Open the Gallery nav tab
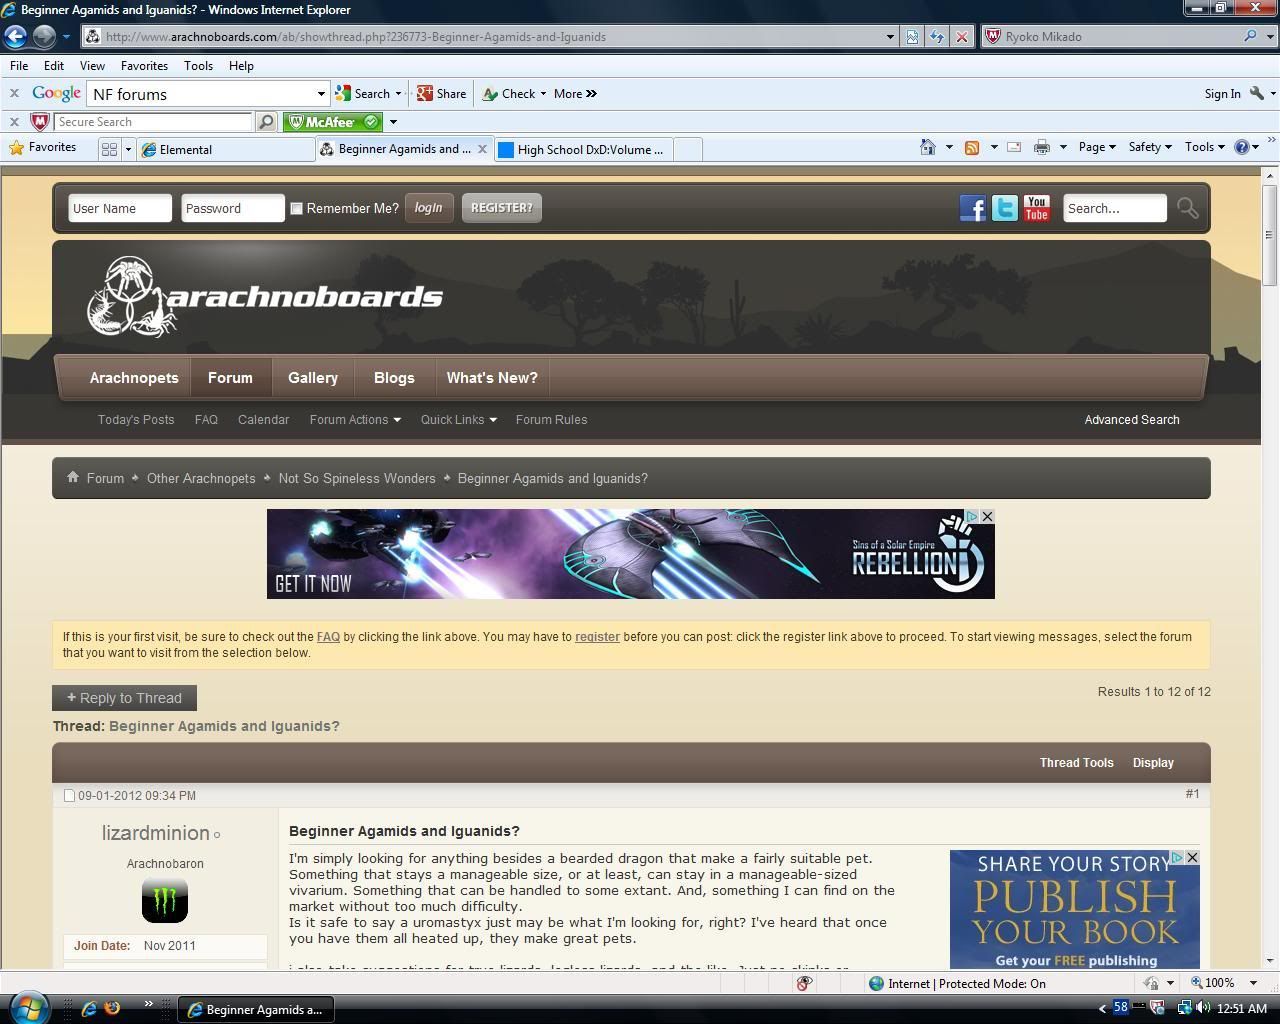Screen dimensions: 1280x1024 pyautogui.click(x=313, y=378)
